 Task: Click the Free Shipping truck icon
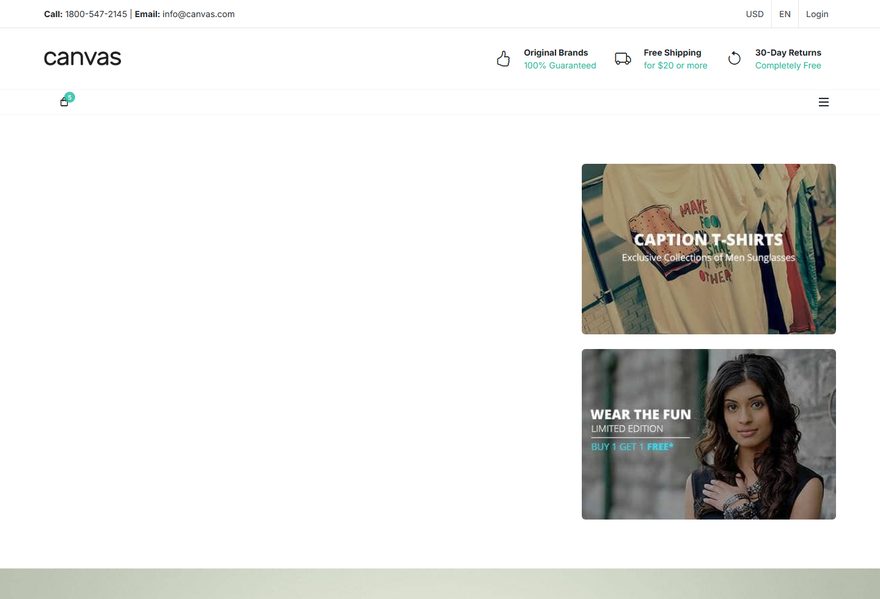[623, 58]
